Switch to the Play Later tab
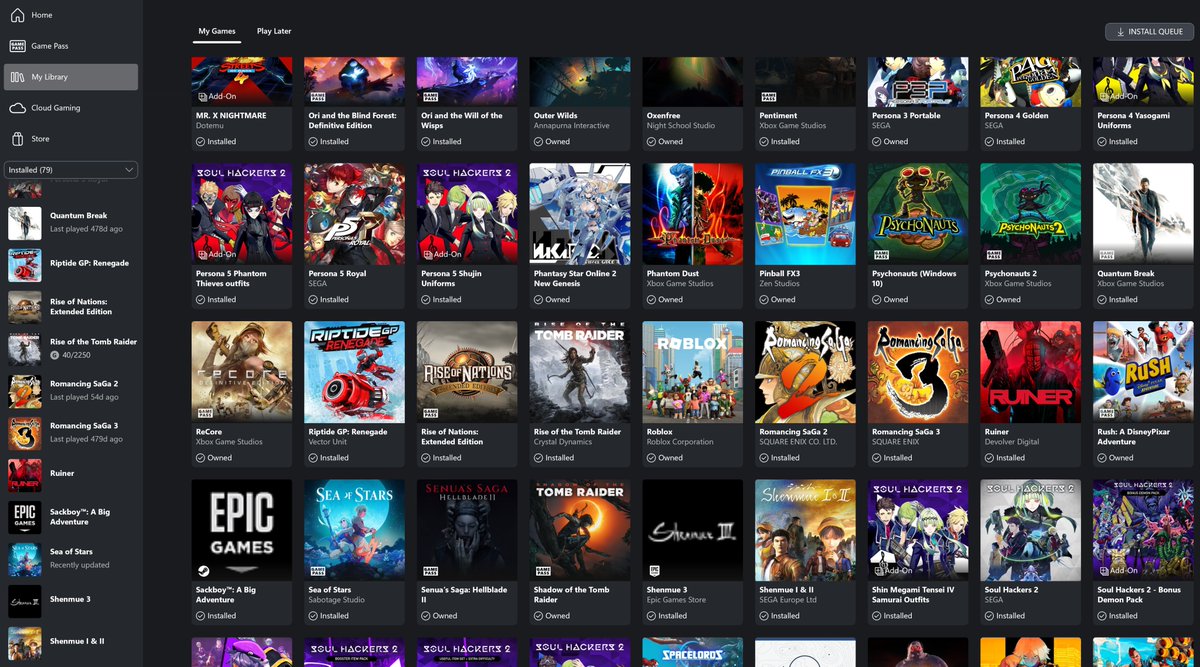Viewport: 1200px width, 667px height. click(x=274, y=31)
